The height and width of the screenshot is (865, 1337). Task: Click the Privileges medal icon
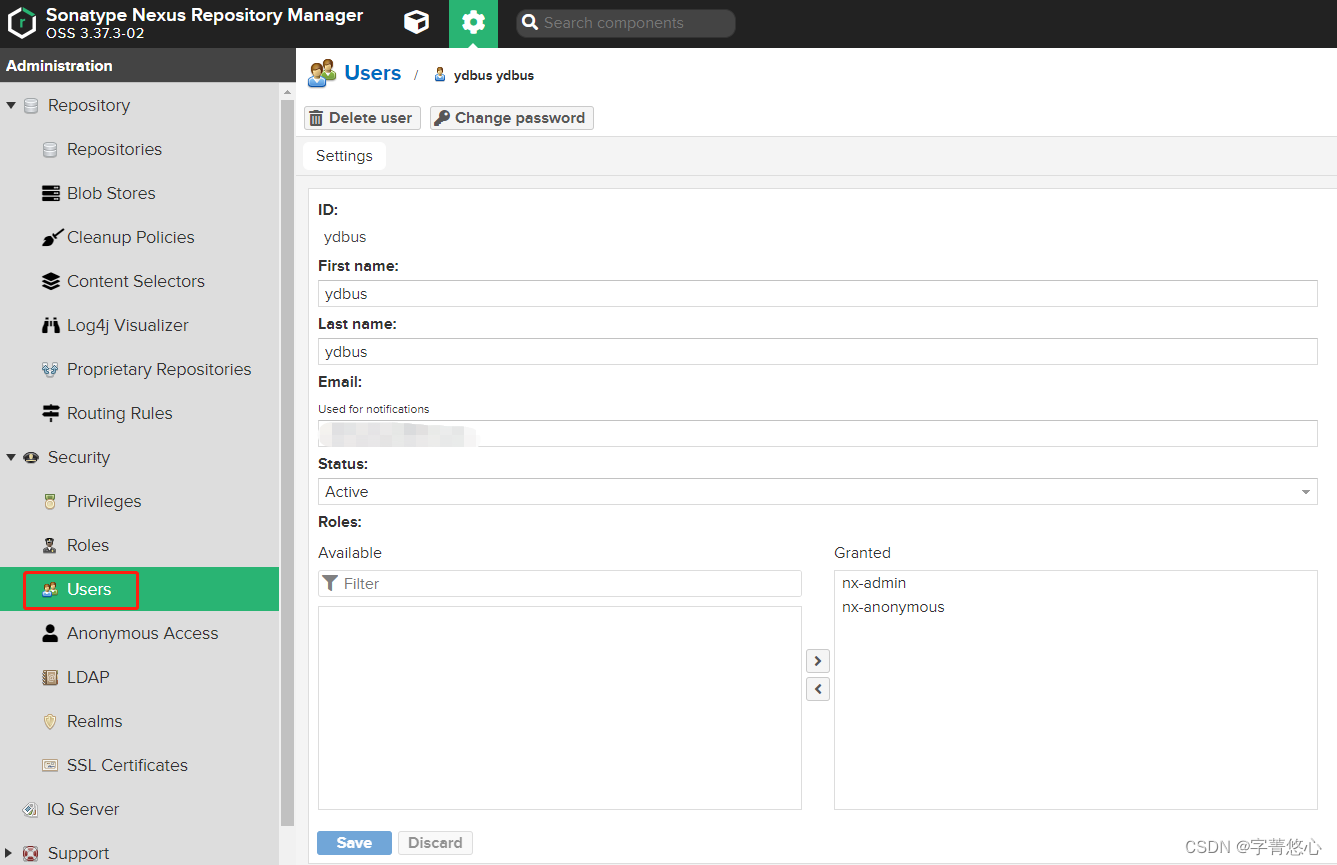click(50, 502)
